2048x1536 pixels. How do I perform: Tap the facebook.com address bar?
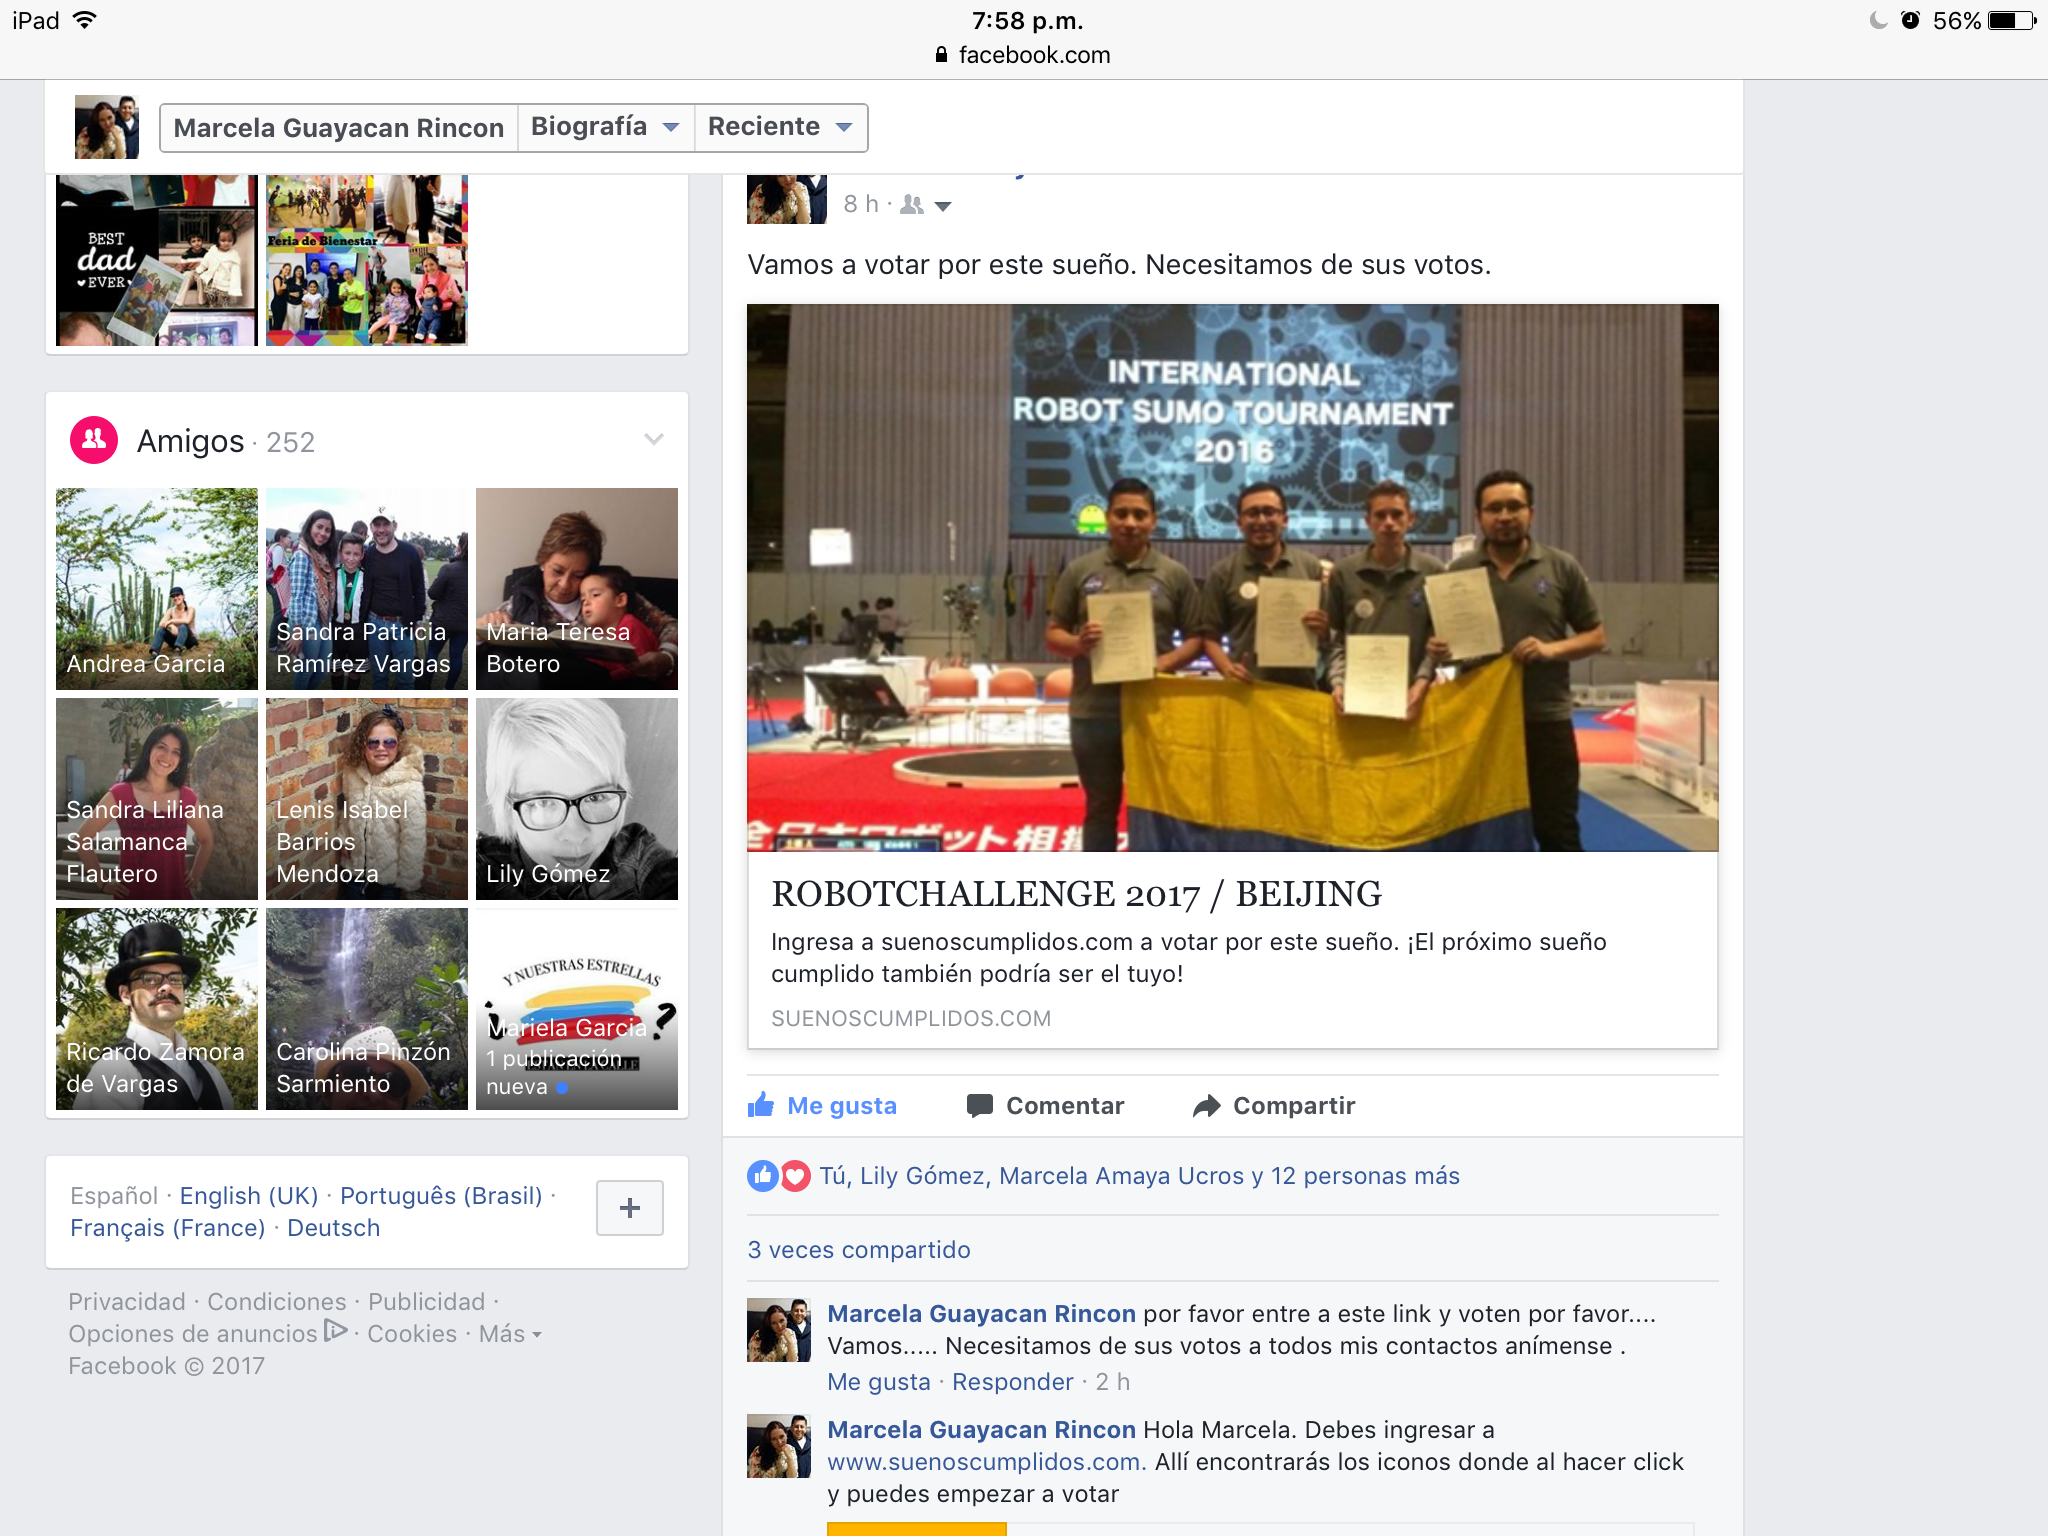(x=1024, y=55)
